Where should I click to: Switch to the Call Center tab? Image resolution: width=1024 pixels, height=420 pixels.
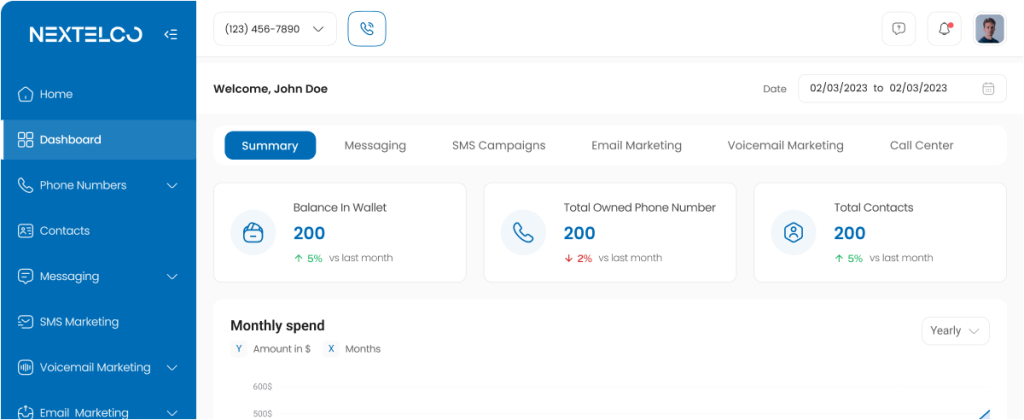(921, 145)
